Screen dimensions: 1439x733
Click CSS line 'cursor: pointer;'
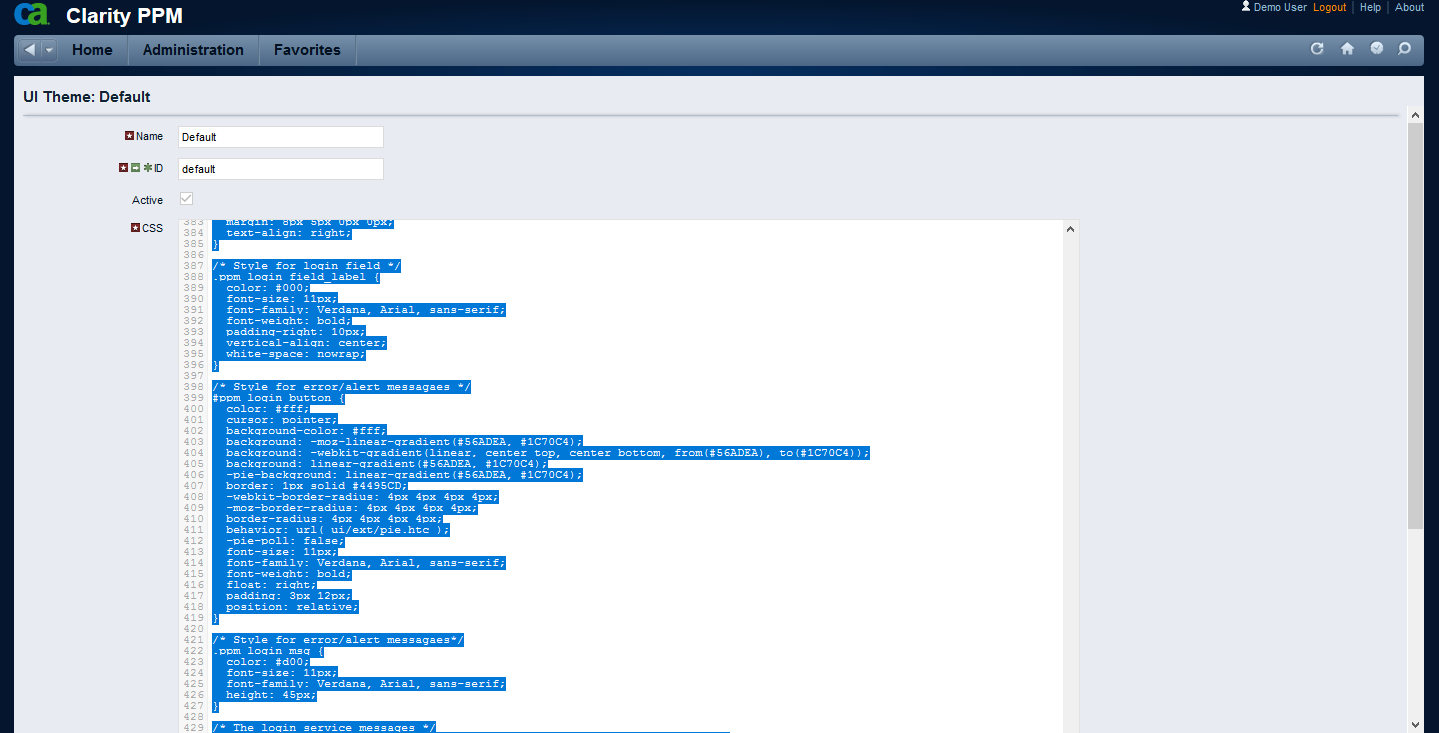[x=282, y=420]
